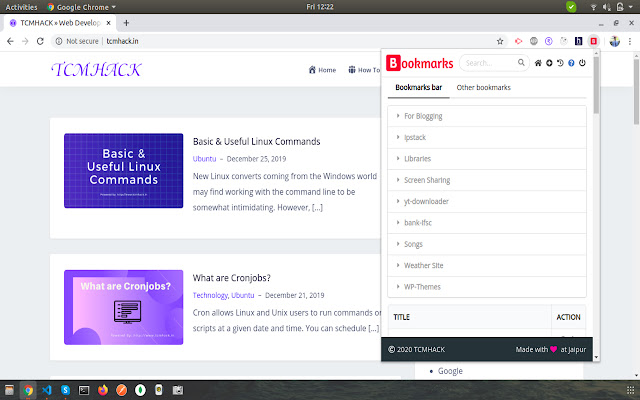Image resolution: width=640 pixels, height=400 pixels.
Task: Open Skype from the dock
Action: [65, 390]
